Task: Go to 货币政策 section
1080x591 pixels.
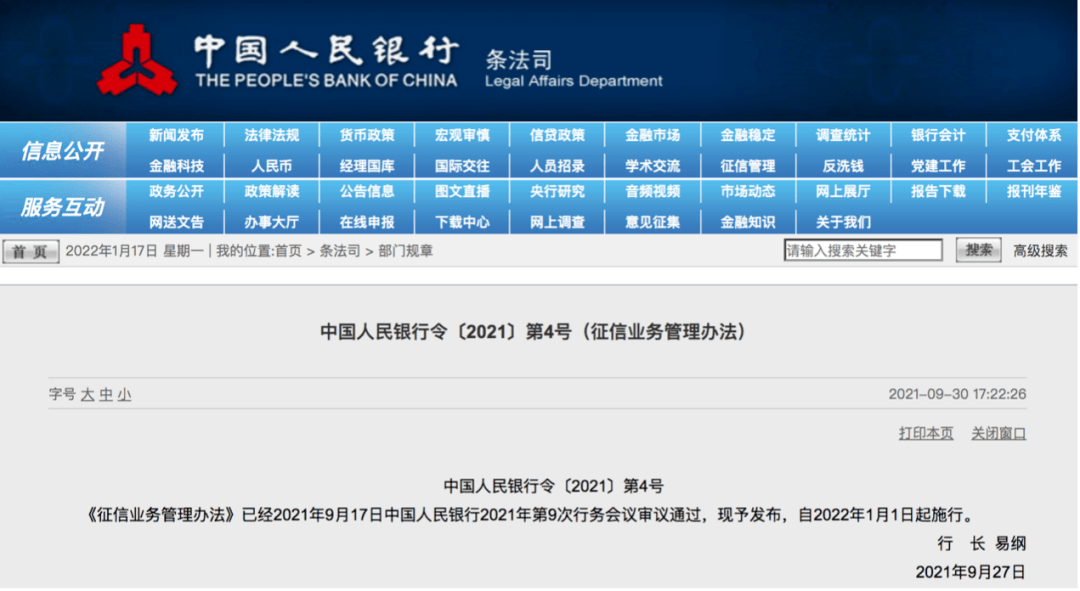Action: tap(367, 135)
